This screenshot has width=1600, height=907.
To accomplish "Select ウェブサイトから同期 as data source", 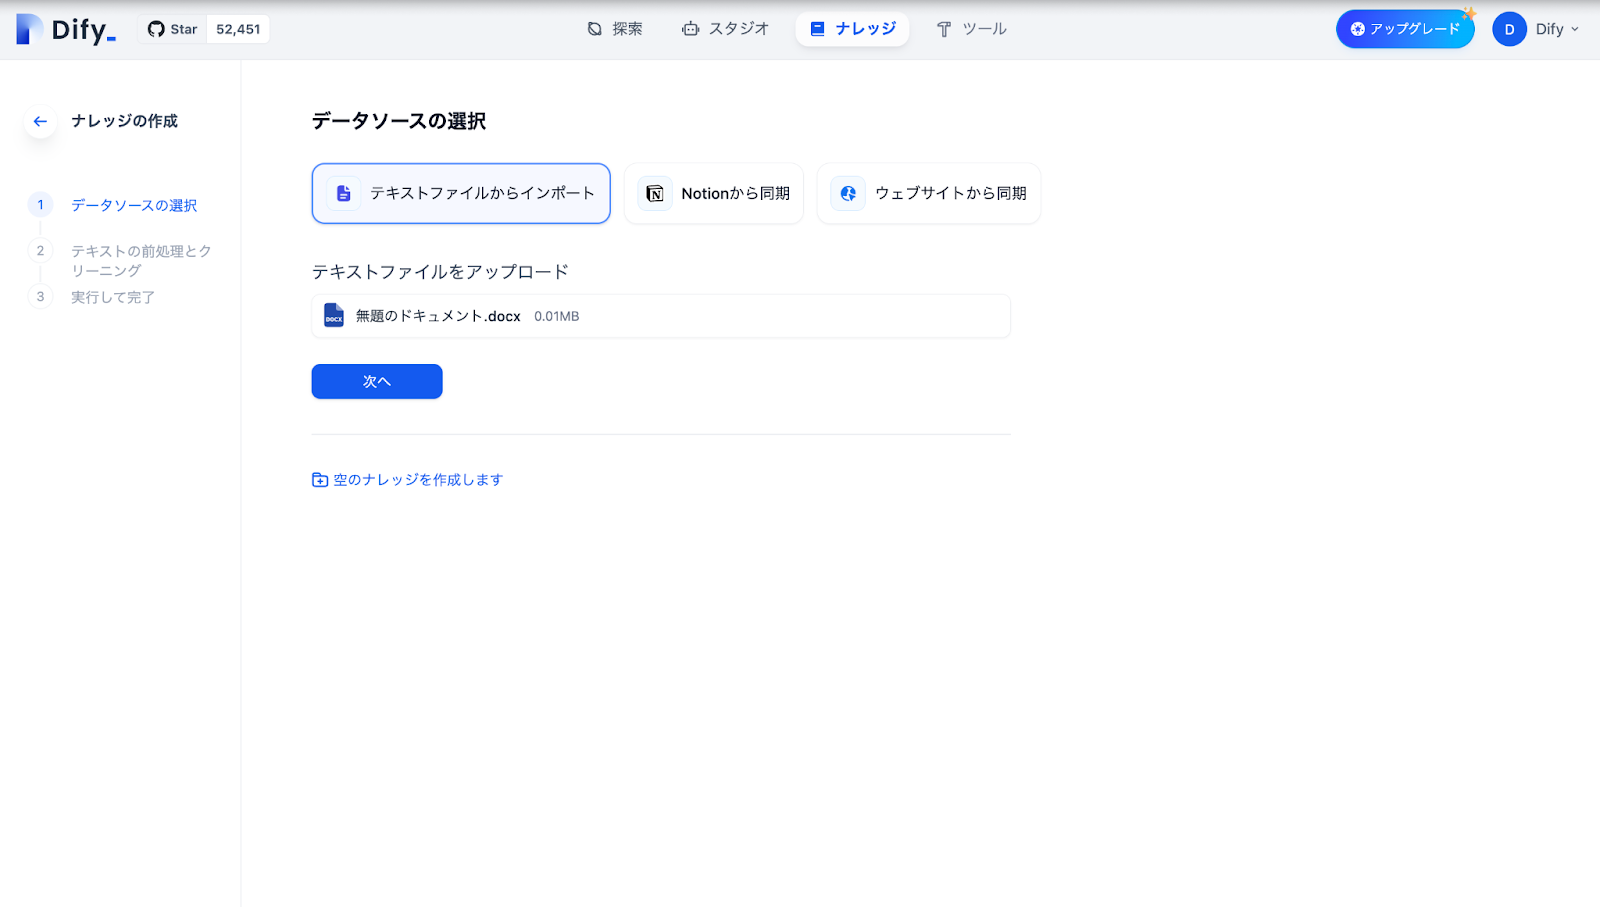I will (x=928, y=193).
